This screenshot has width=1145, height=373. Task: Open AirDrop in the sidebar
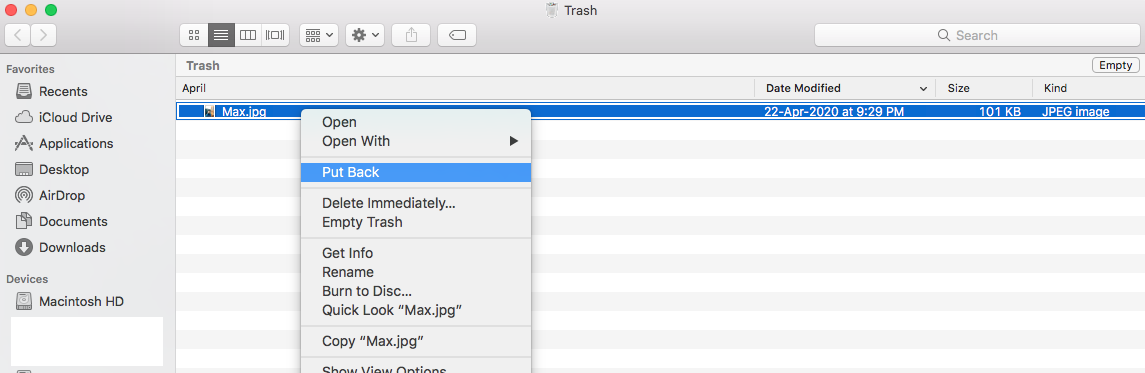click(61, 196)
